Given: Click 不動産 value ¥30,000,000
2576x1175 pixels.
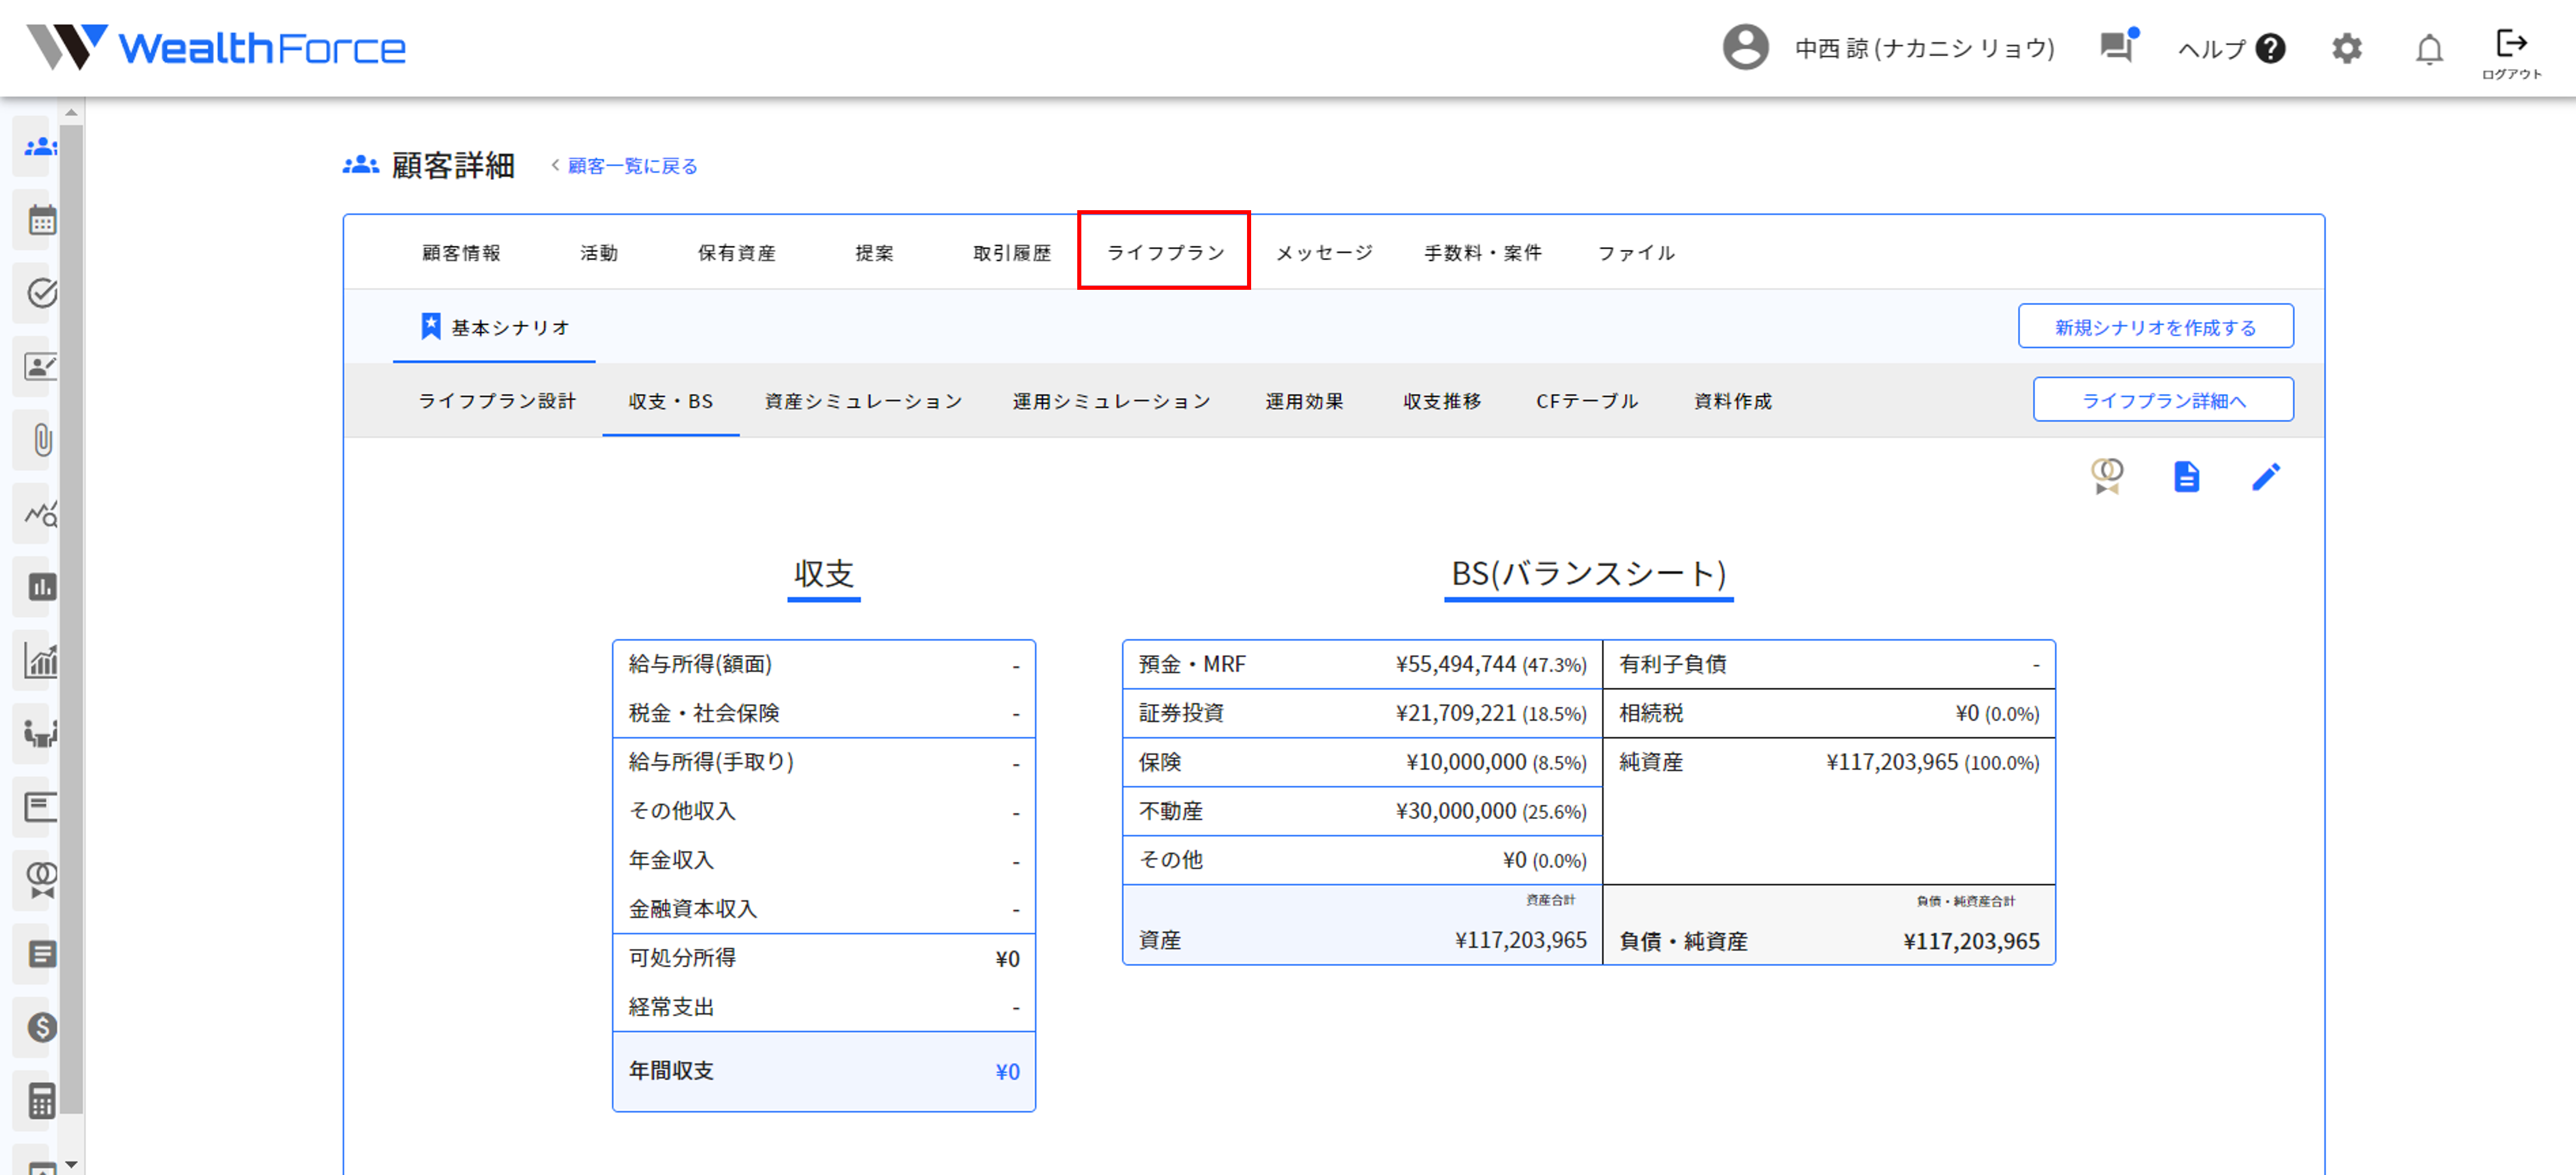Looking at the screenshot, I should [1455, 811].
